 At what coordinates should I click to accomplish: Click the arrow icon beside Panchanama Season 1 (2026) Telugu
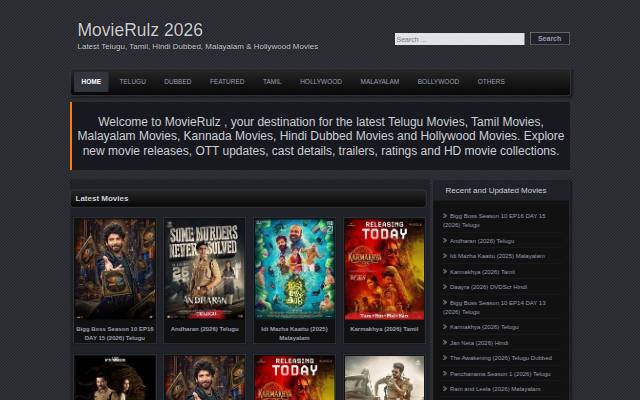[x=445, y=373]
